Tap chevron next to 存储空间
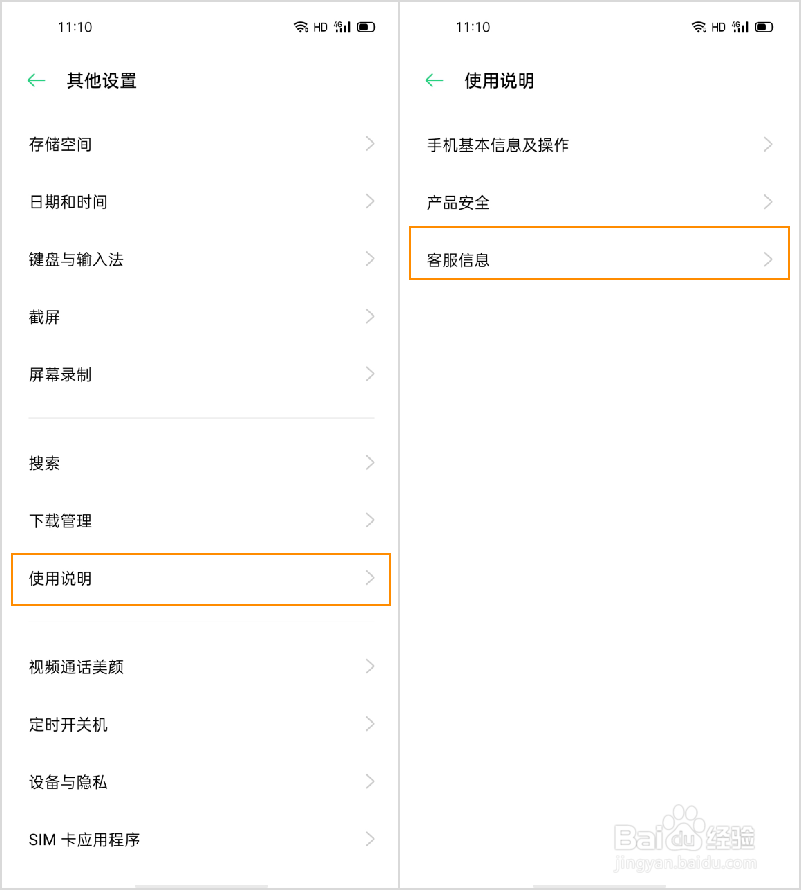The image size is (801, 890). [x=370, y=144]
